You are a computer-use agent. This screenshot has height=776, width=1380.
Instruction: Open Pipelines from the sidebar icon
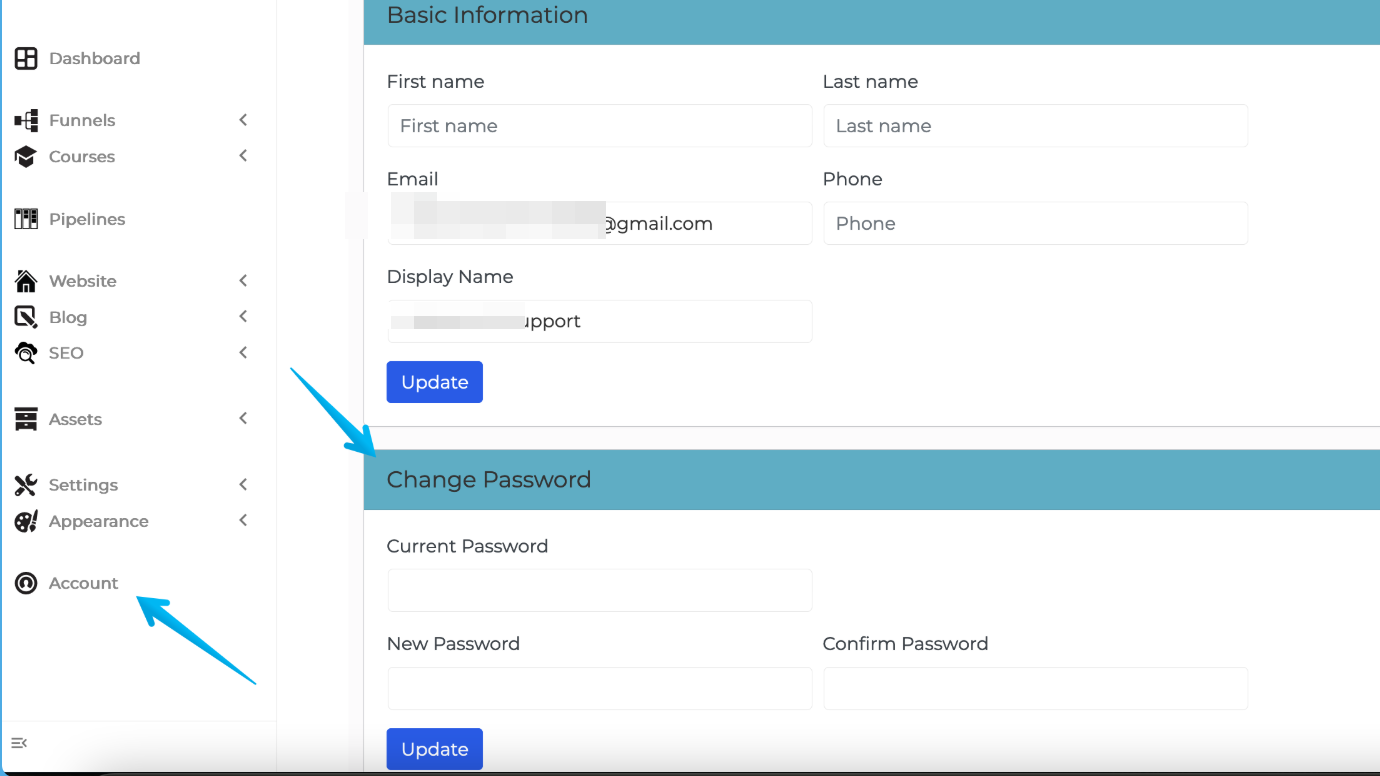tap(25, 218)
